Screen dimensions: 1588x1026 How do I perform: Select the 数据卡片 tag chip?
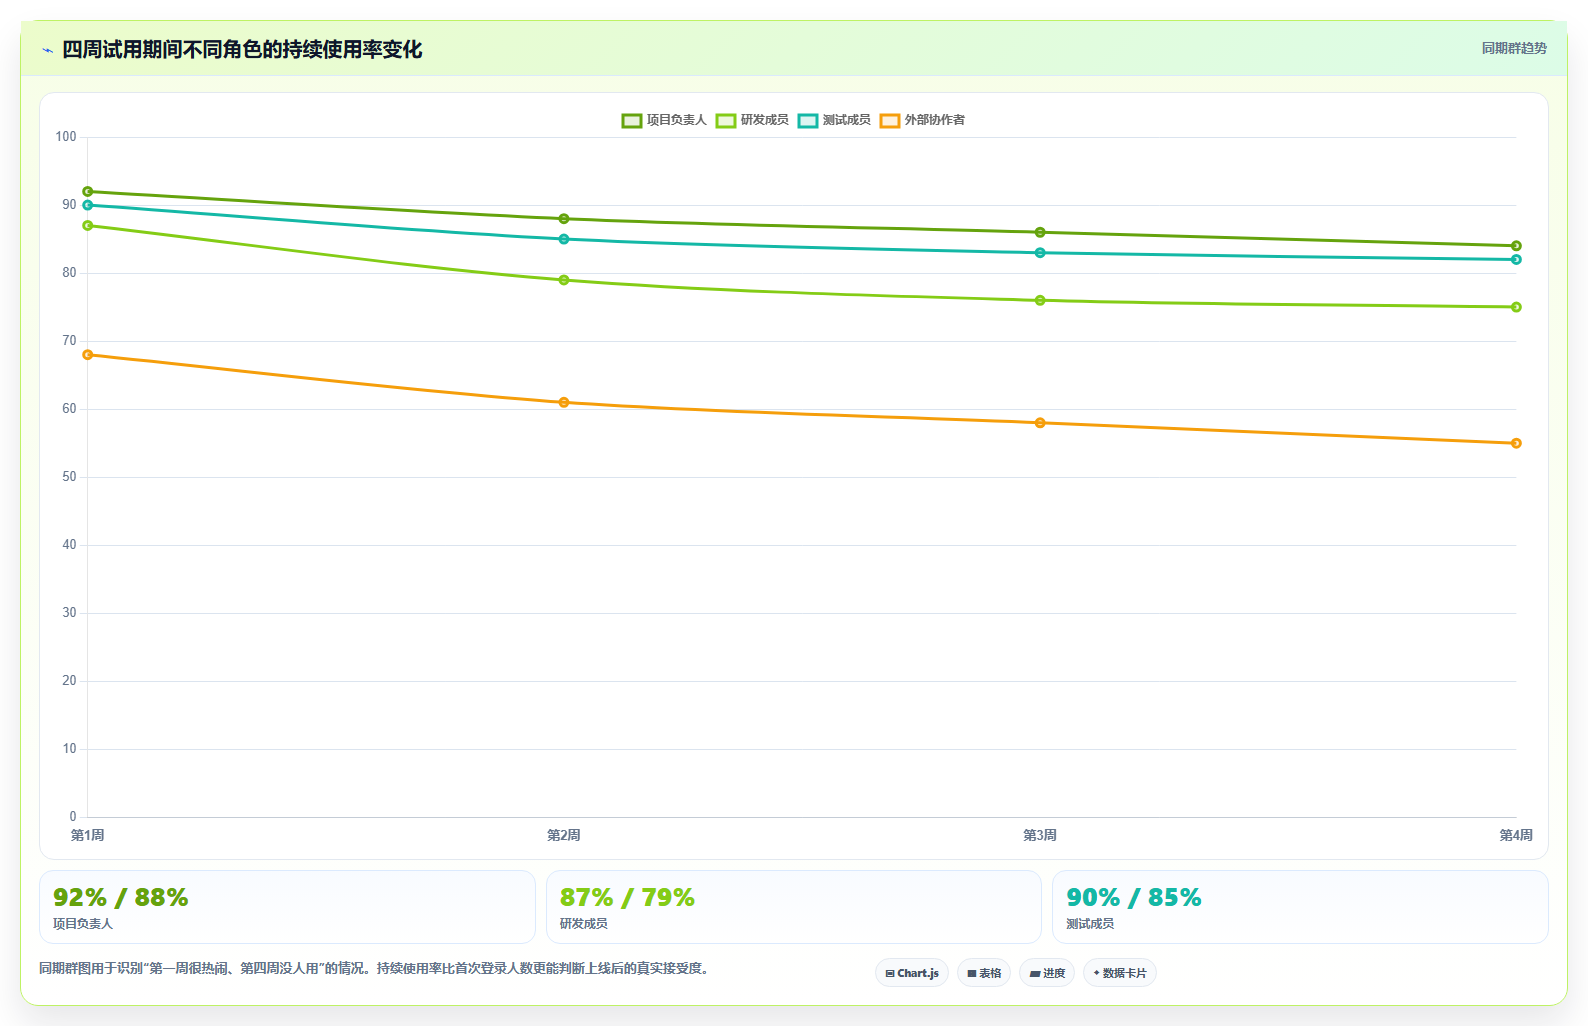[1120, 973]
